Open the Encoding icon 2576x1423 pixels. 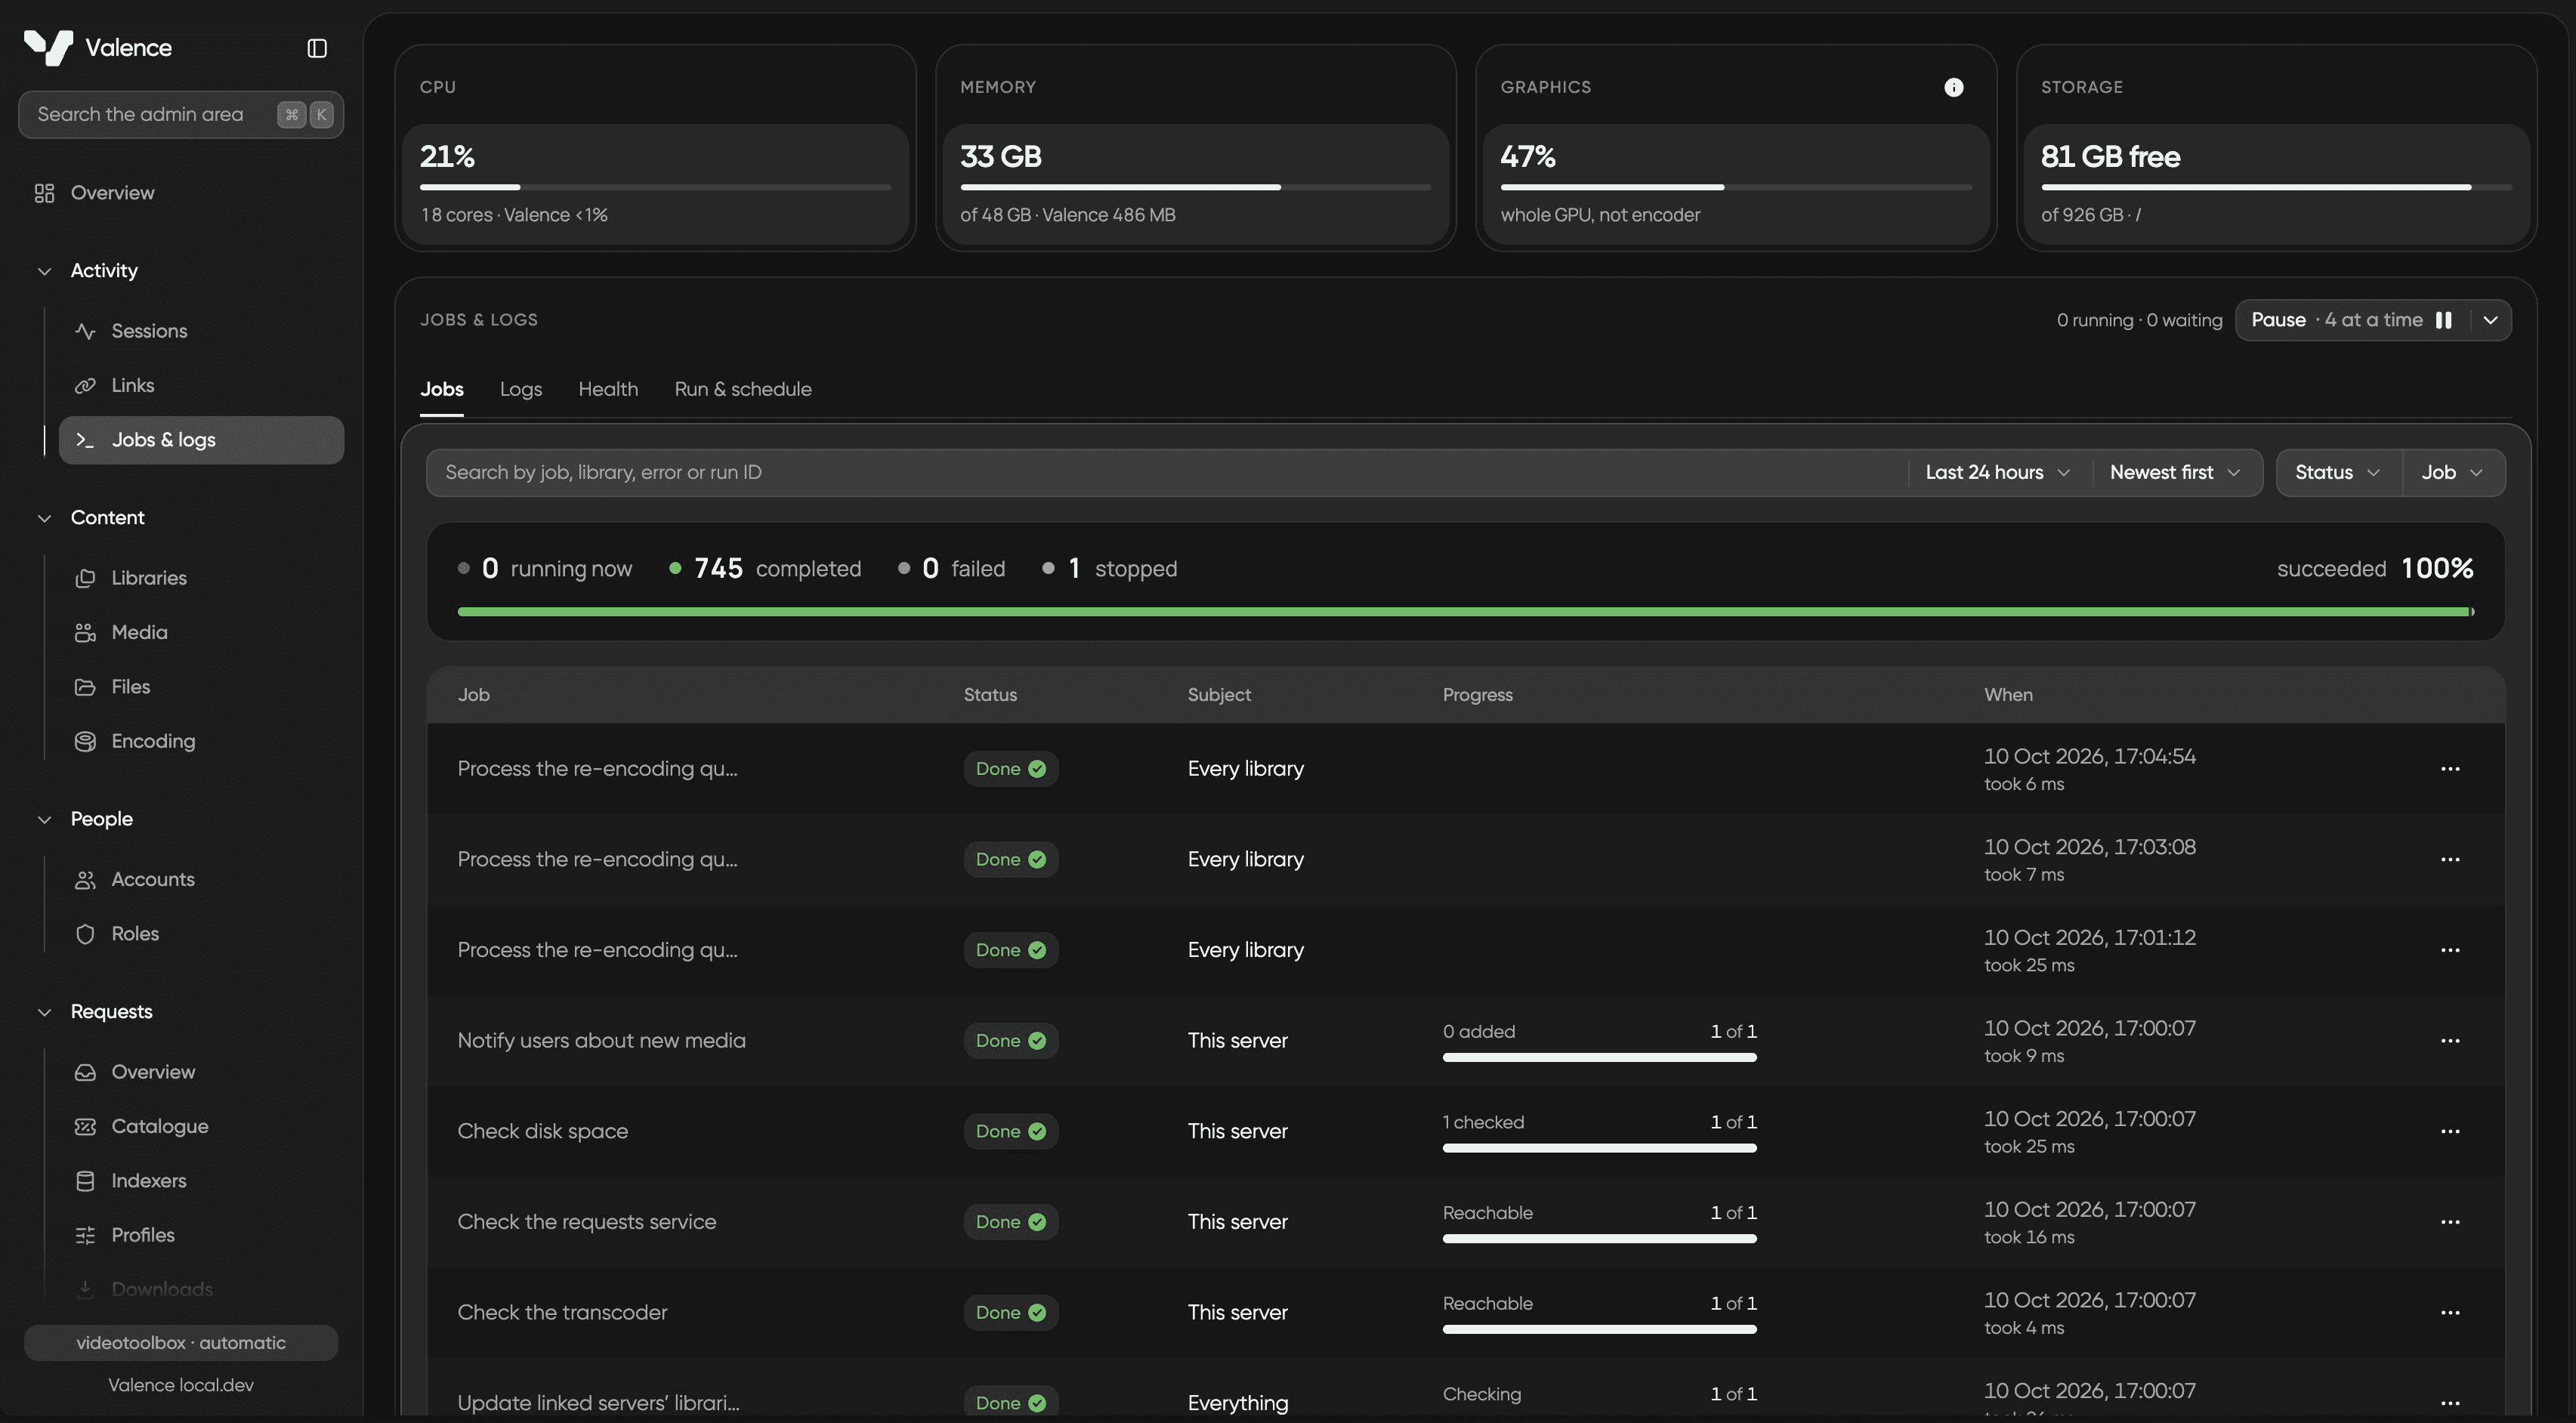85,741
